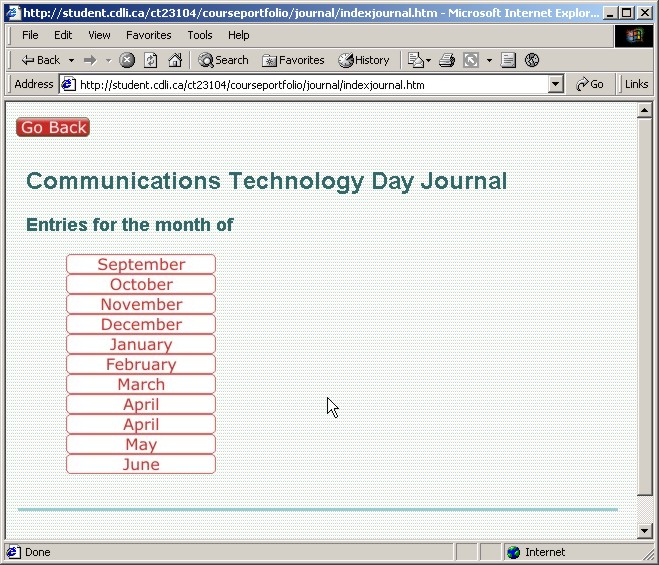Open the Forward history dropdown arrow
The width and height of the screenshot is (659, 565).
(x=108, y=61)
